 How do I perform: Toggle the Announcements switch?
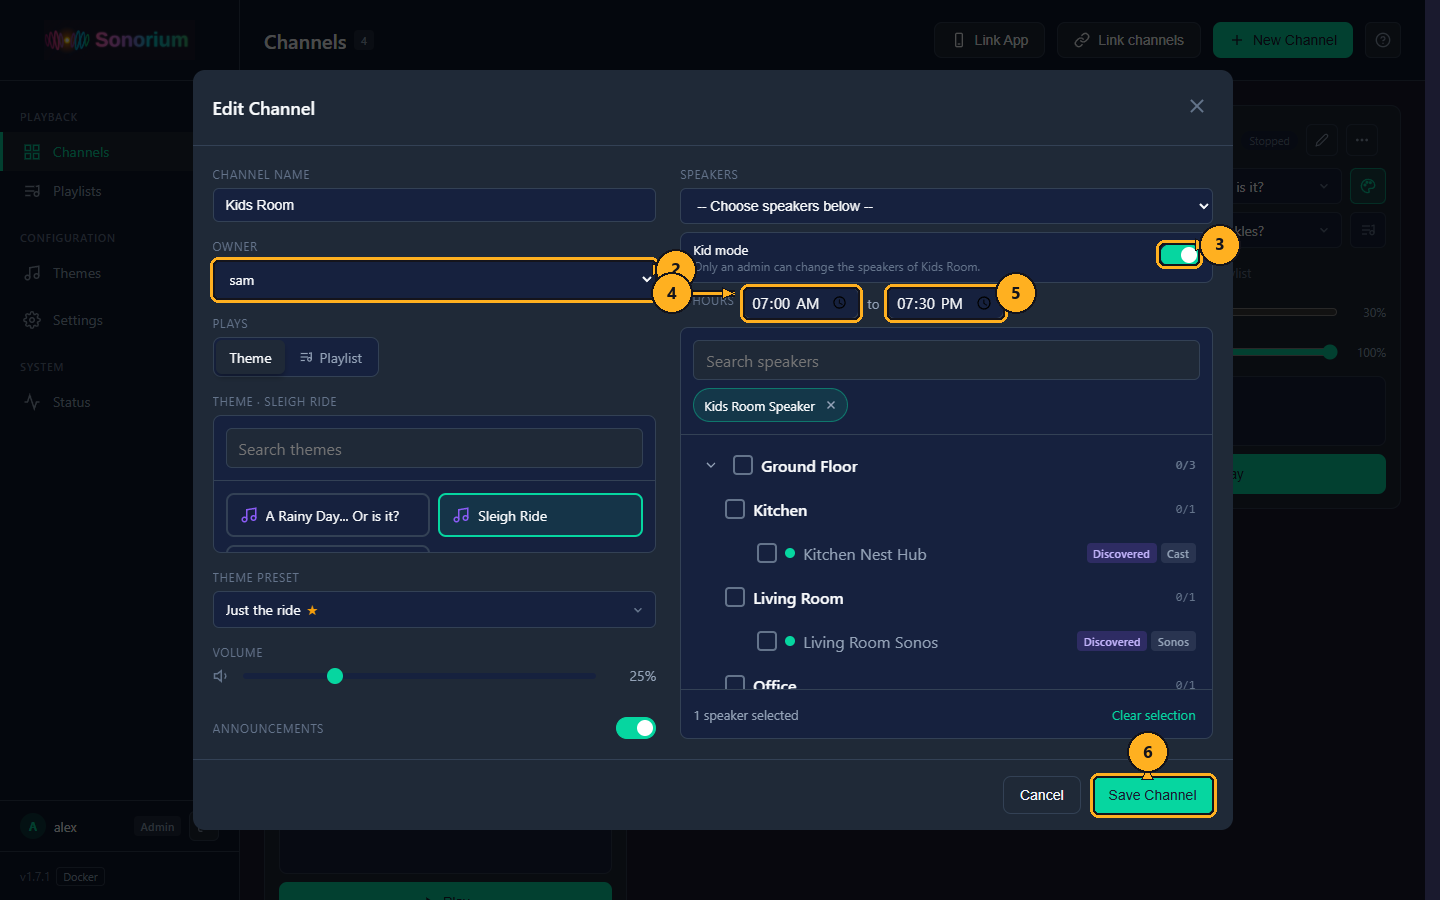pos(636,728)
